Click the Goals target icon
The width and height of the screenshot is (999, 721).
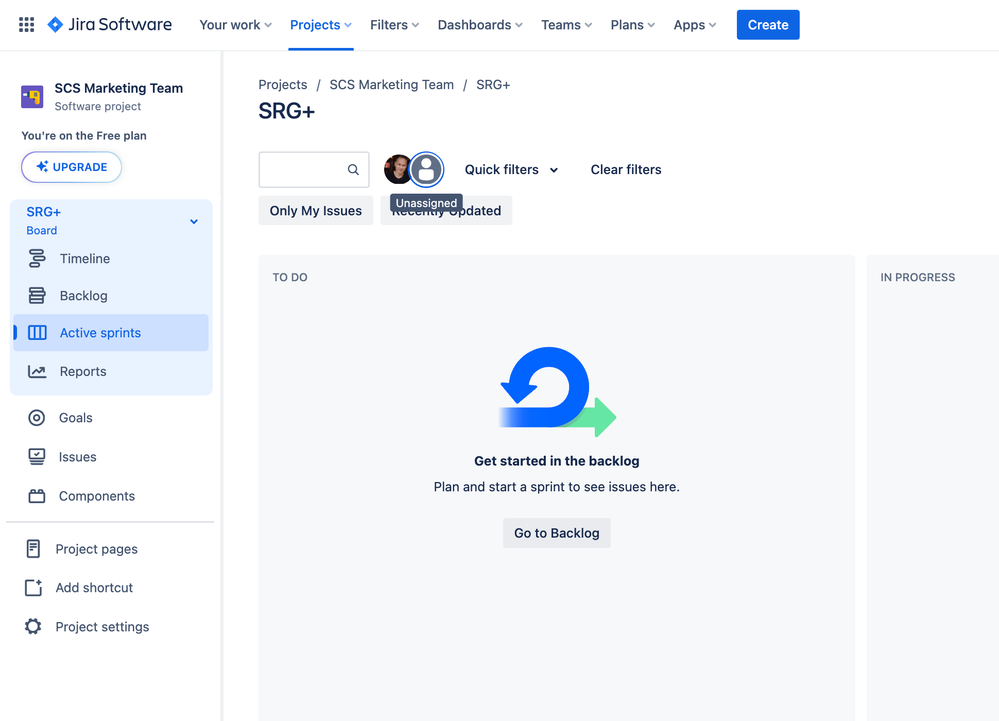click(37, 418)
